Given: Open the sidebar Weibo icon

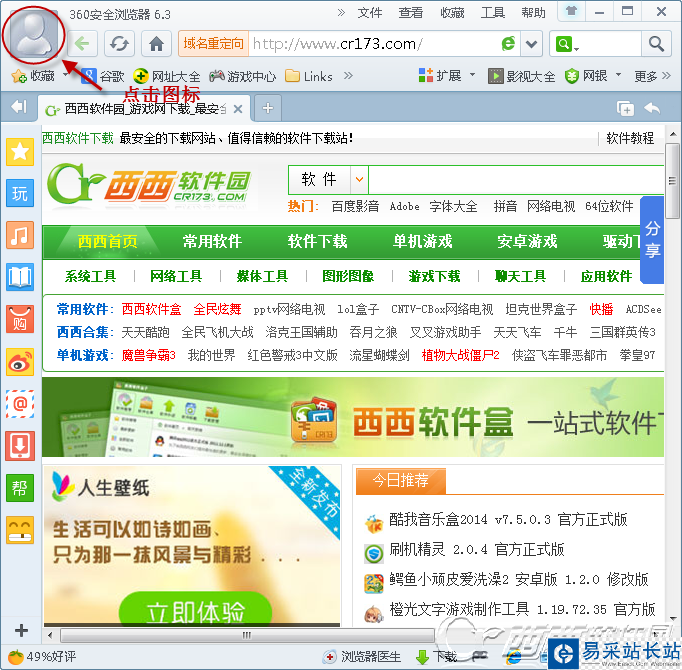Looking at the screenshot, I should tap(20, 362).
